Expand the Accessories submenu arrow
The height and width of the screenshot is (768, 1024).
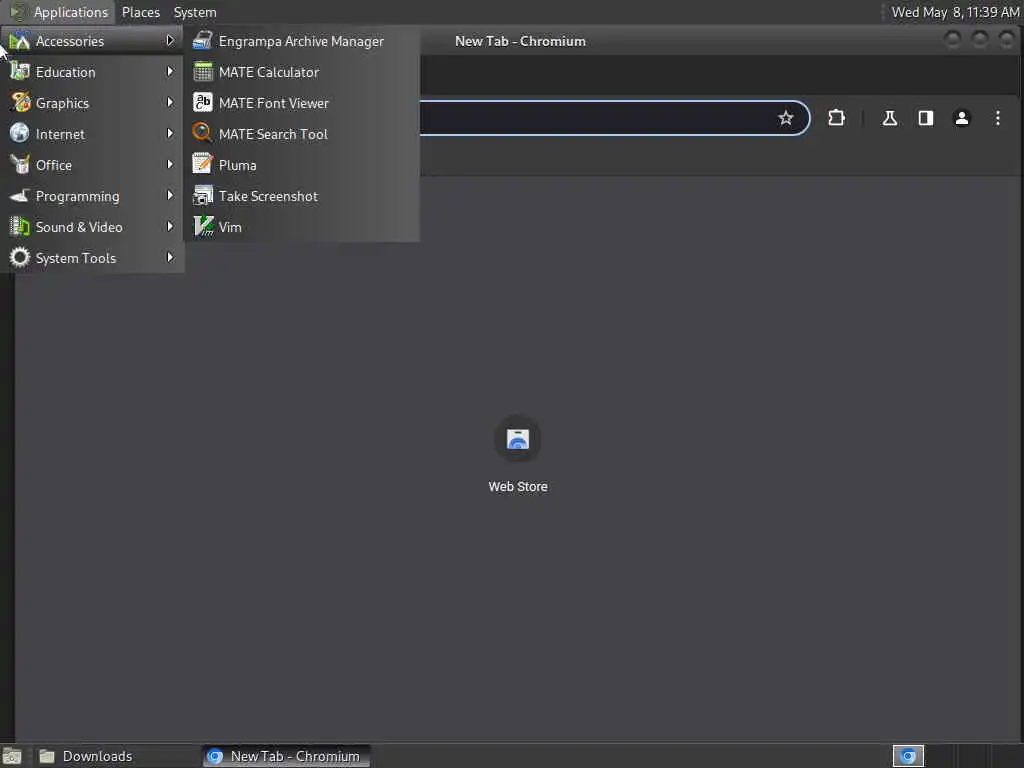[170, 40]
